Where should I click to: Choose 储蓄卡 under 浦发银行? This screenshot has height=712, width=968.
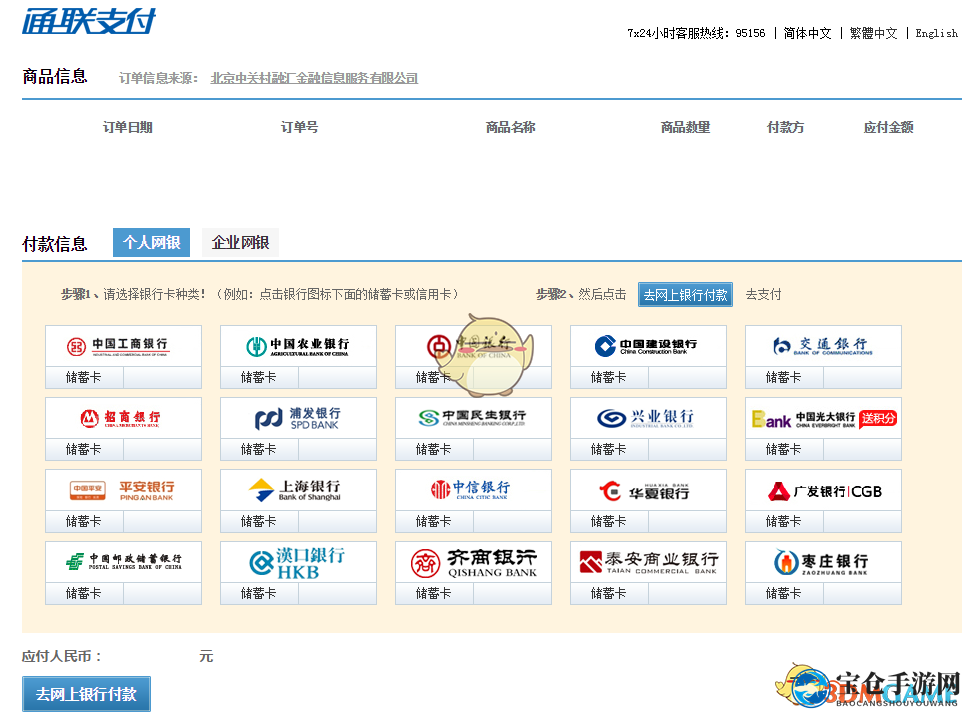[x=259, y=450]
